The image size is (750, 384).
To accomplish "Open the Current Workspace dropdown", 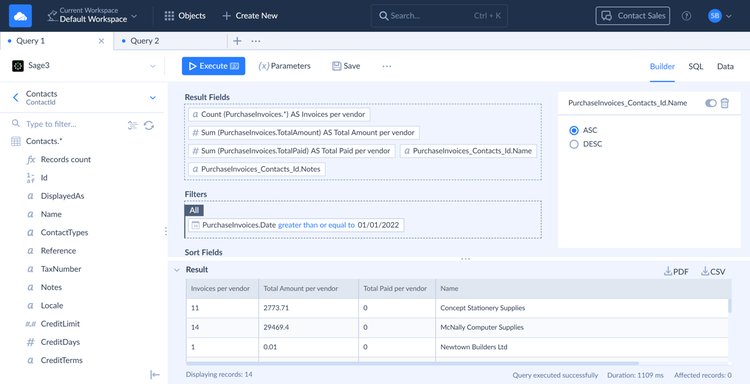I will (92, 16).
